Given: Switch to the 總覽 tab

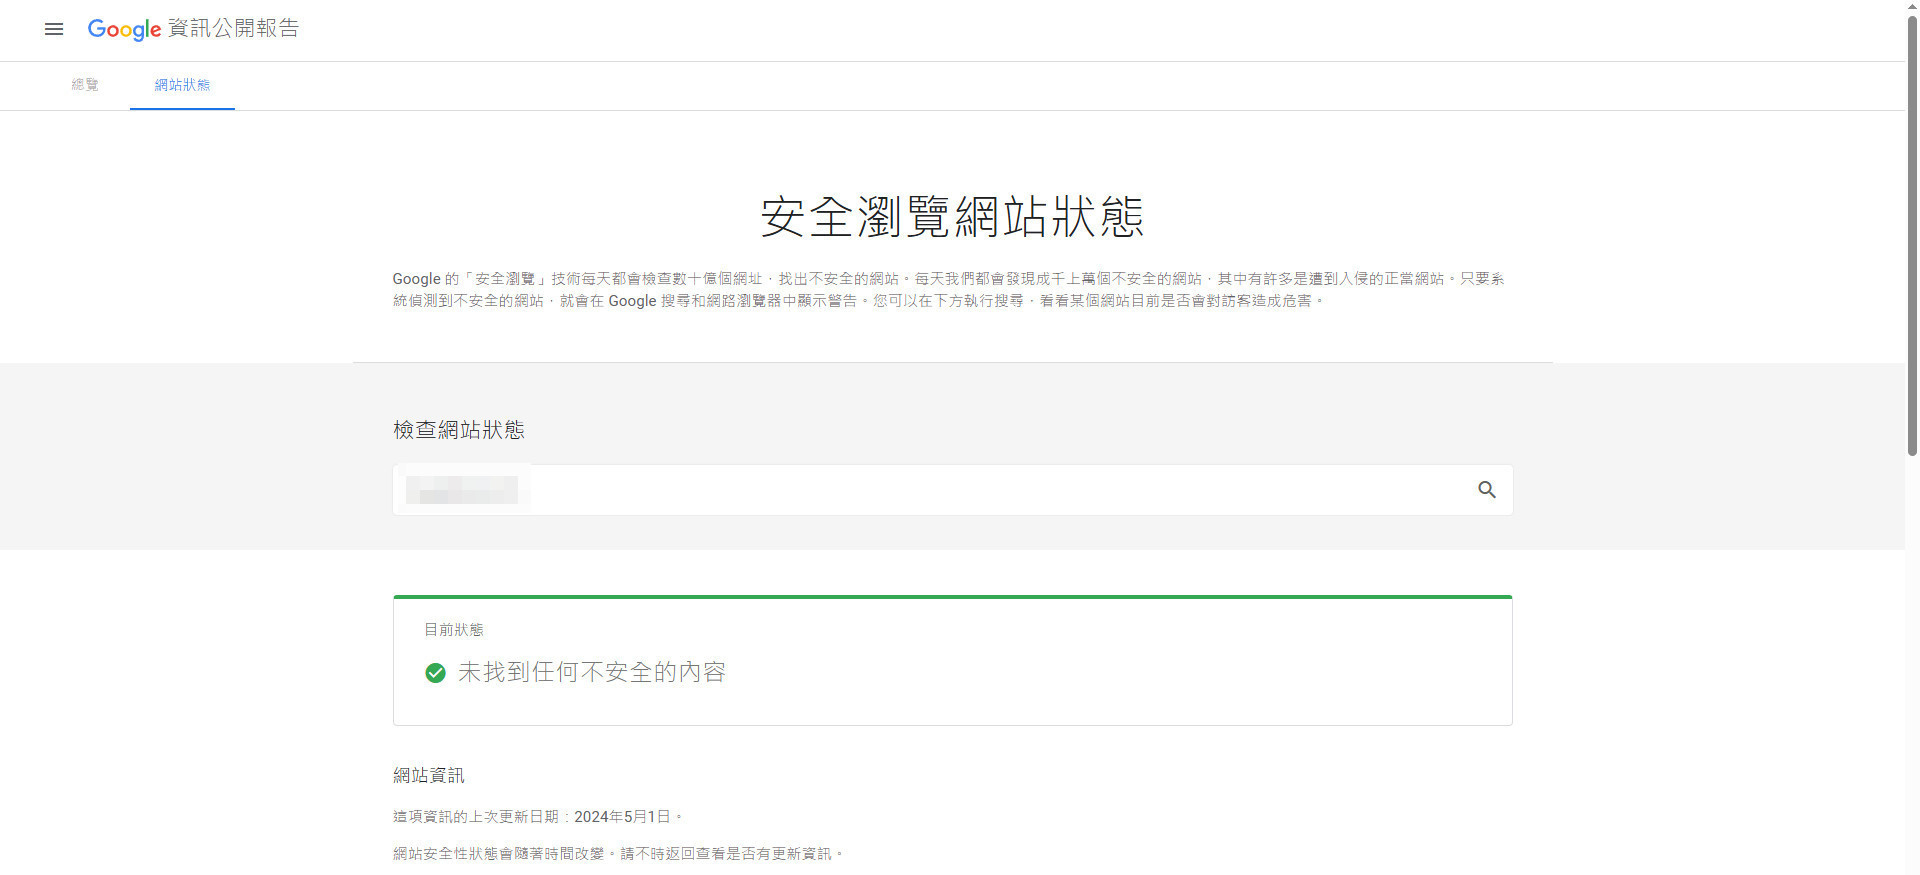Looking at the screenshot, I should (85, 85).
